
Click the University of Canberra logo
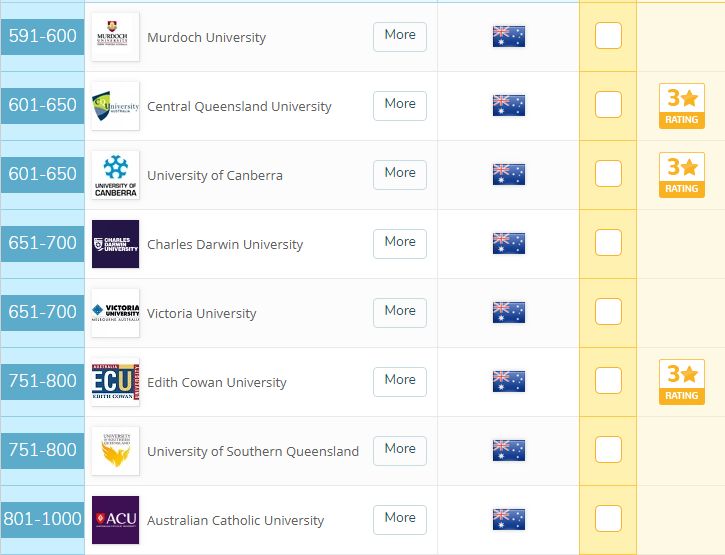pyautogui.click(x=115, y=175)
